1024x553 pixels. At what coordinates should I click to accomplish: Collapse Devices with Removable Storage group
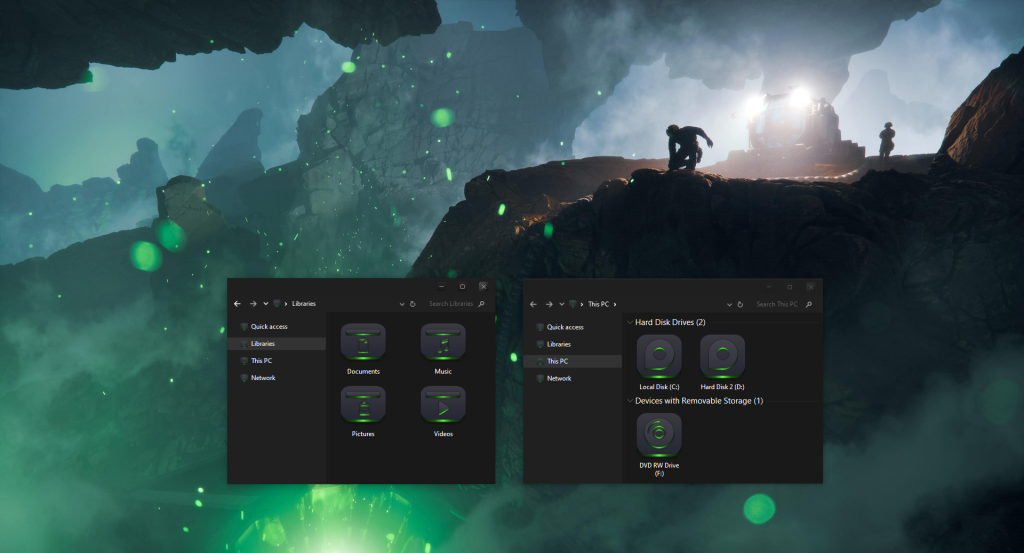tap(629, 401)
